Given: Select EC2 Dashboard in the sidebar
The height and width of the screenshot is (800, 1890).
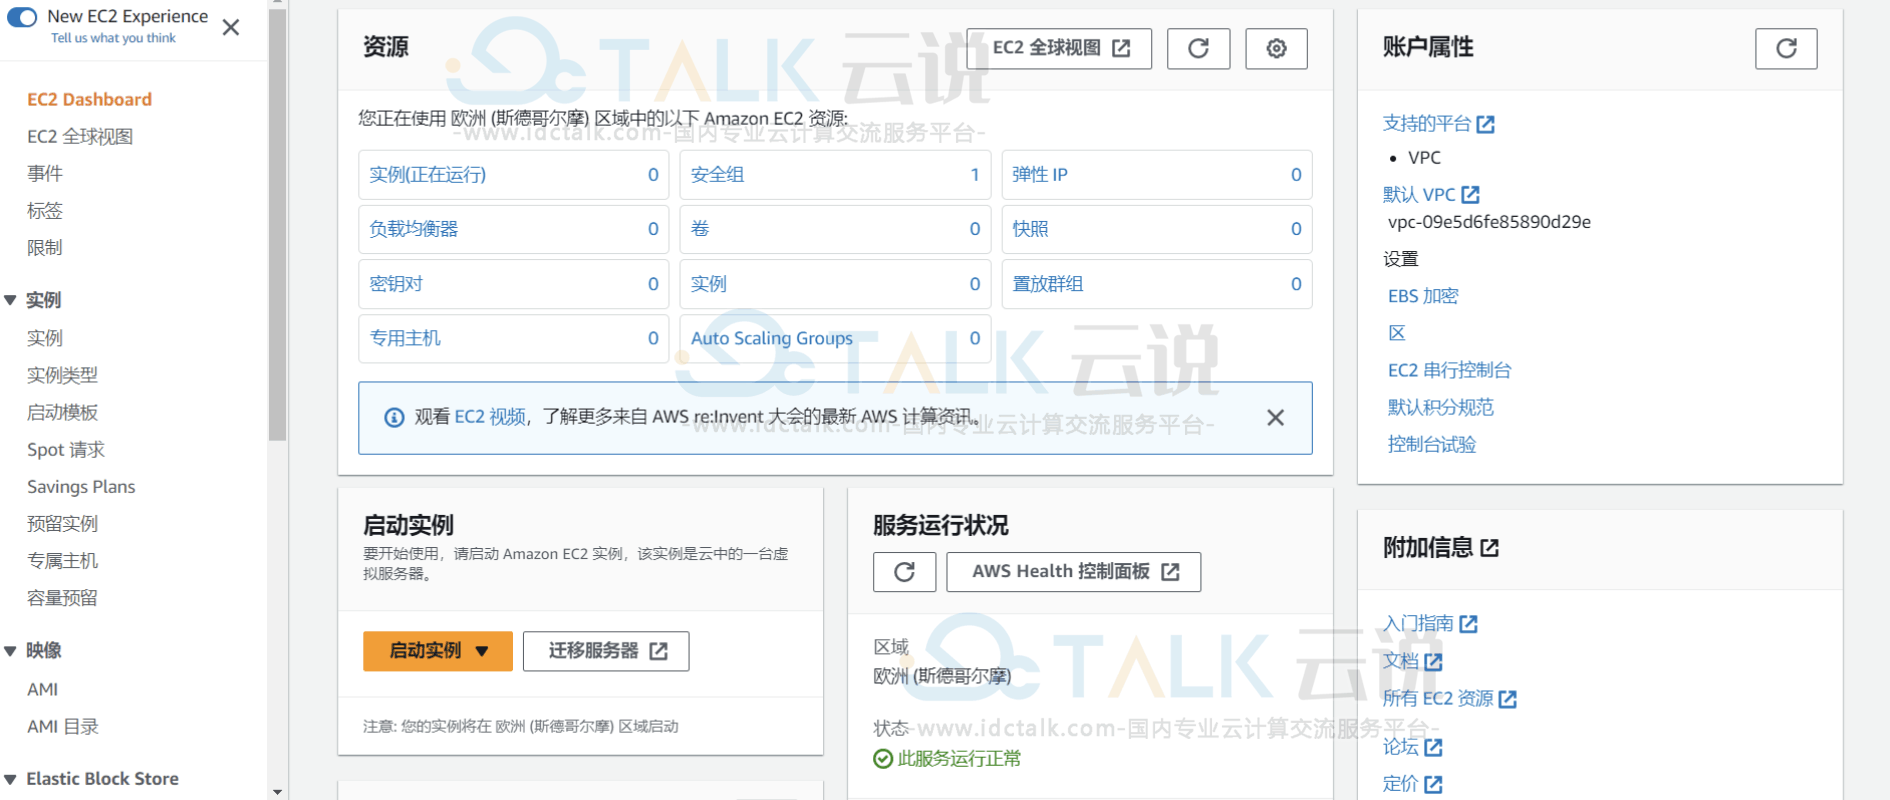Looking at the screenshot, I should pyautogui.click(x=89, y=99).
